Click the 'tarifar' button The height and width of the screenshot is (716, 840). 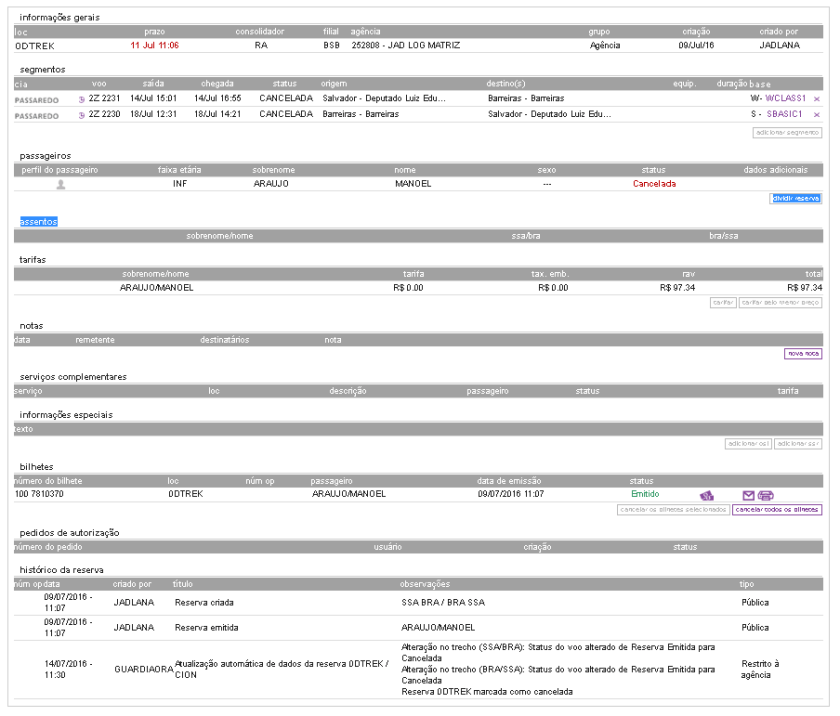(x=722, y=302)
